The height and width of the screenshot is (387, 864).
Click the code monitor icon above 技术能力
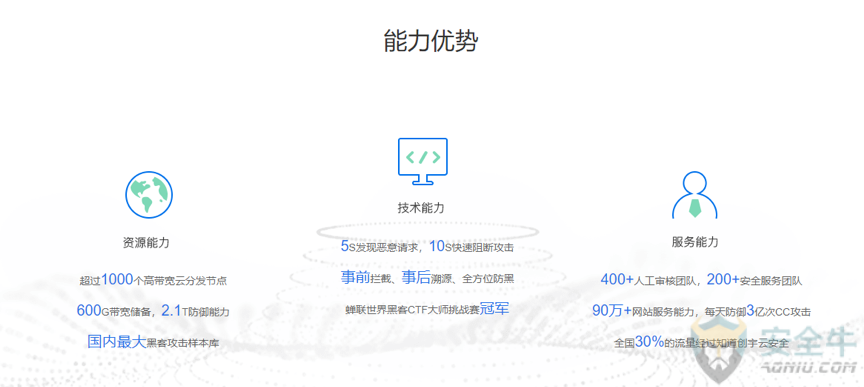(422, 162)
